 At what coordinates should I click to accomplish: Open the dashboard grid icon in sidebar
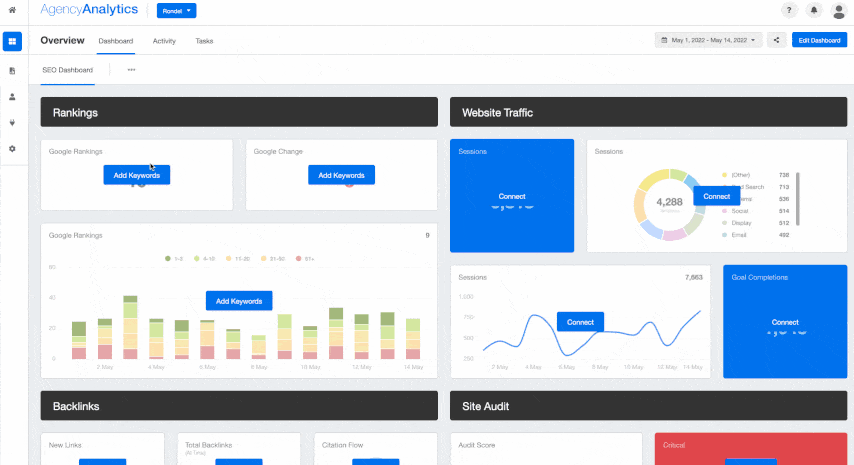point(12,41)
